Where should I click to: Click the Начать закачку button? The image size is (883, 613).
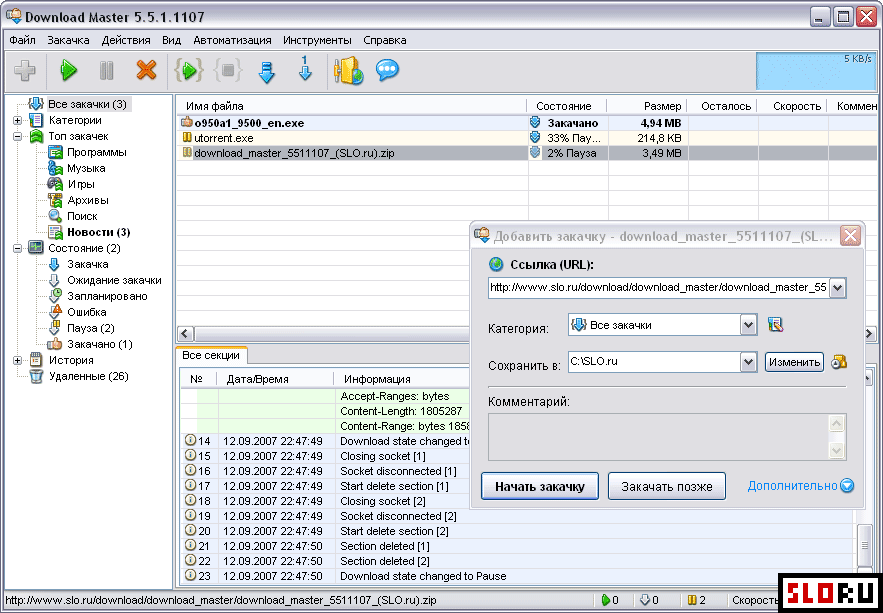[540, 486]
